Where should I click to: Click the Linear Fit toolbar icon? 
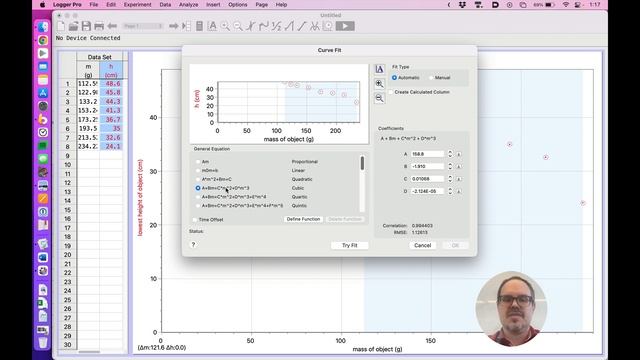302,26
